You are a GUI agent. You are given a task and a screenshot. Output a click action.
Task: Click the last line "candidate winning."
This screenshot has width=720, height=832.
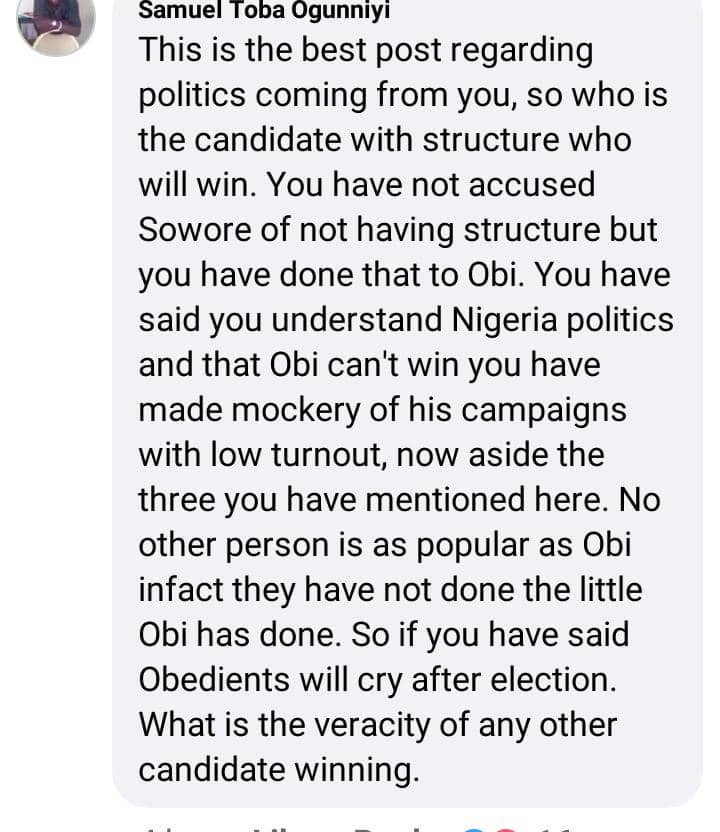click(x=276, y=769)
